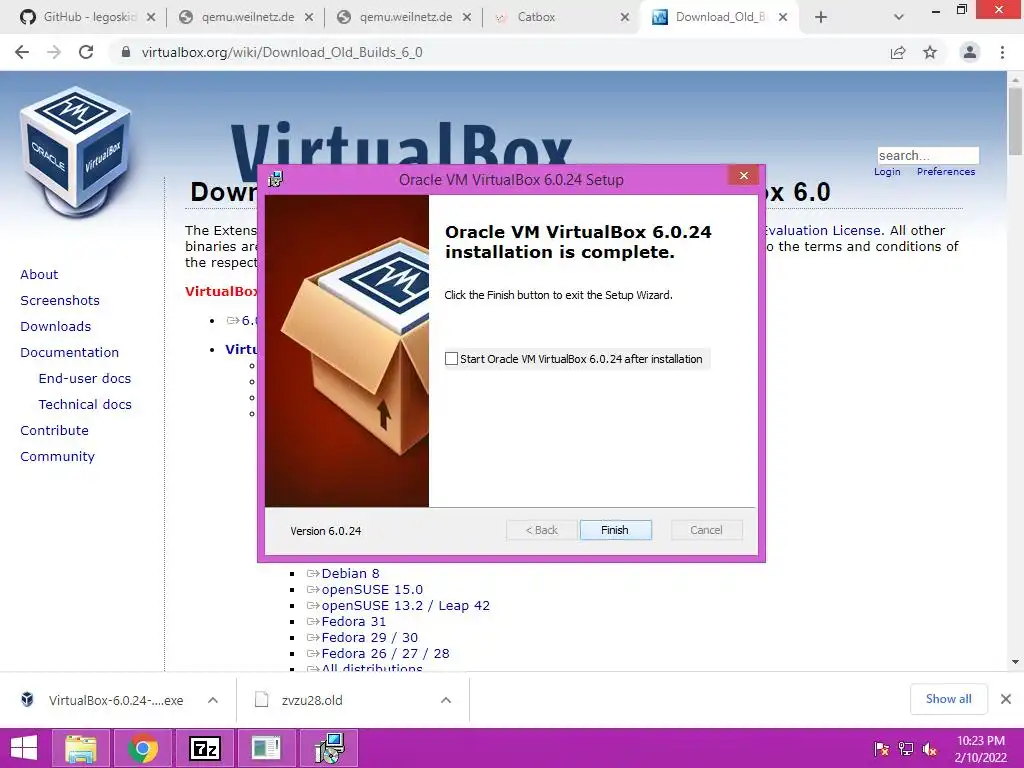Image resolution: width=1024 pixels, height=768 pixels.
Task: Click the Action Center flag tray icon
Action: click(881, 749)
